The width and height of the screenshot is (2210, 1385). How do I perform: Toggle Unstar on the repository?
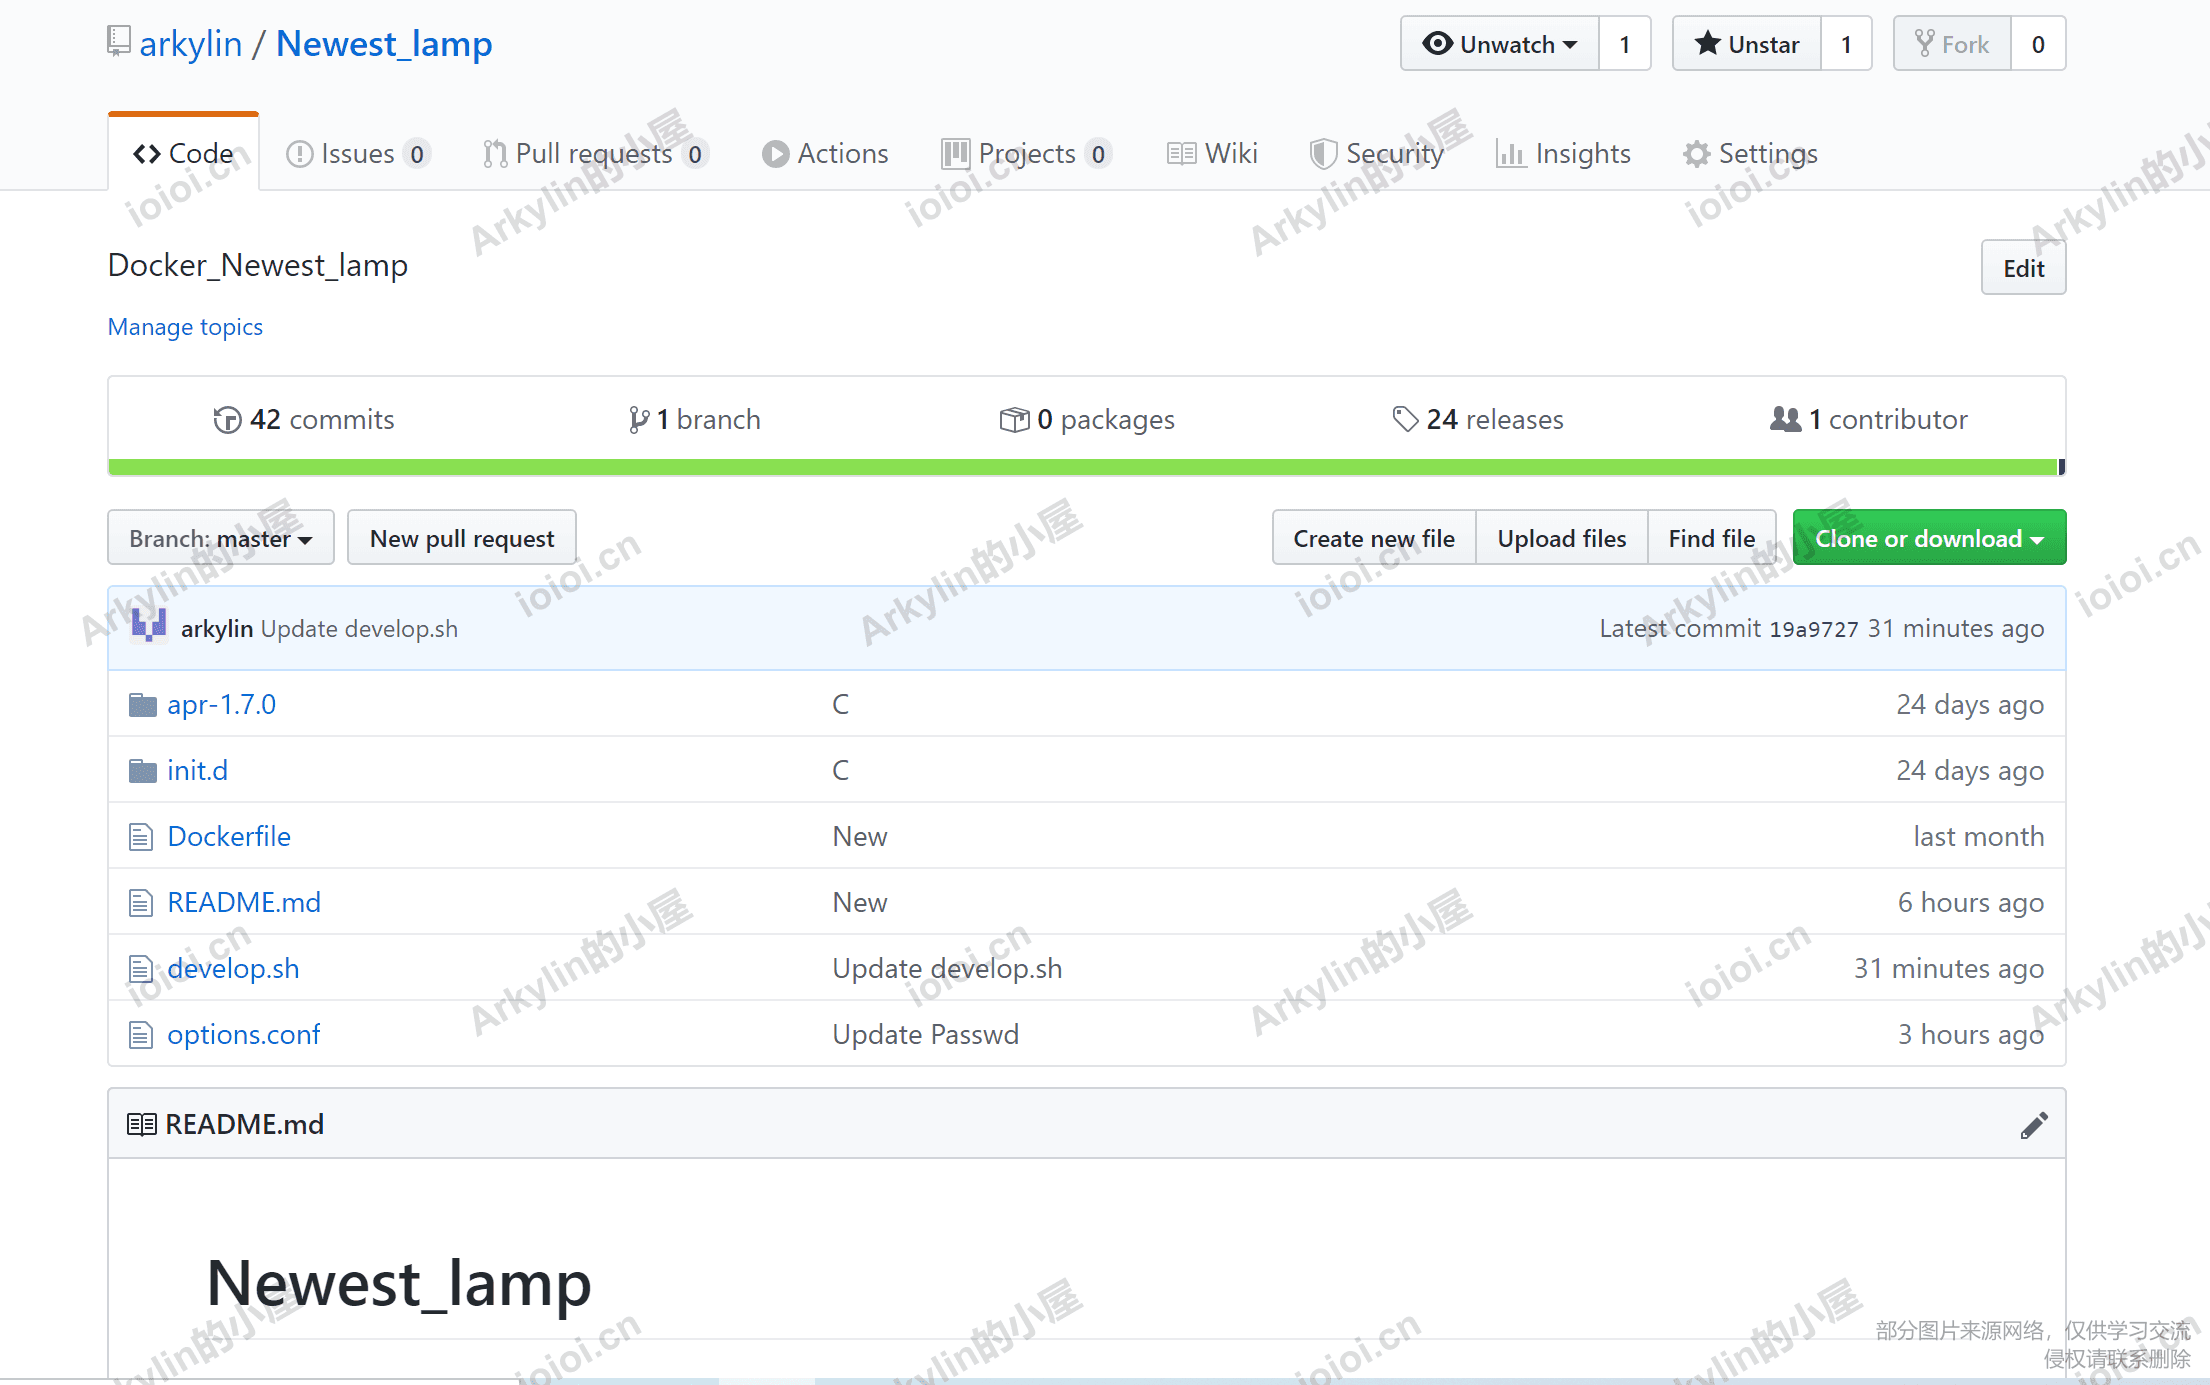pos(1747,44)
